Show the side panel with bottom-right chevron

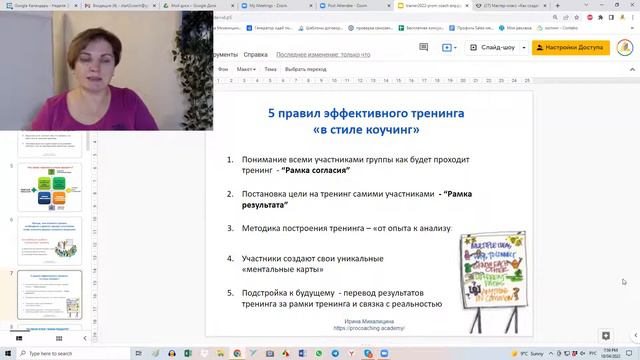[636, 336]
